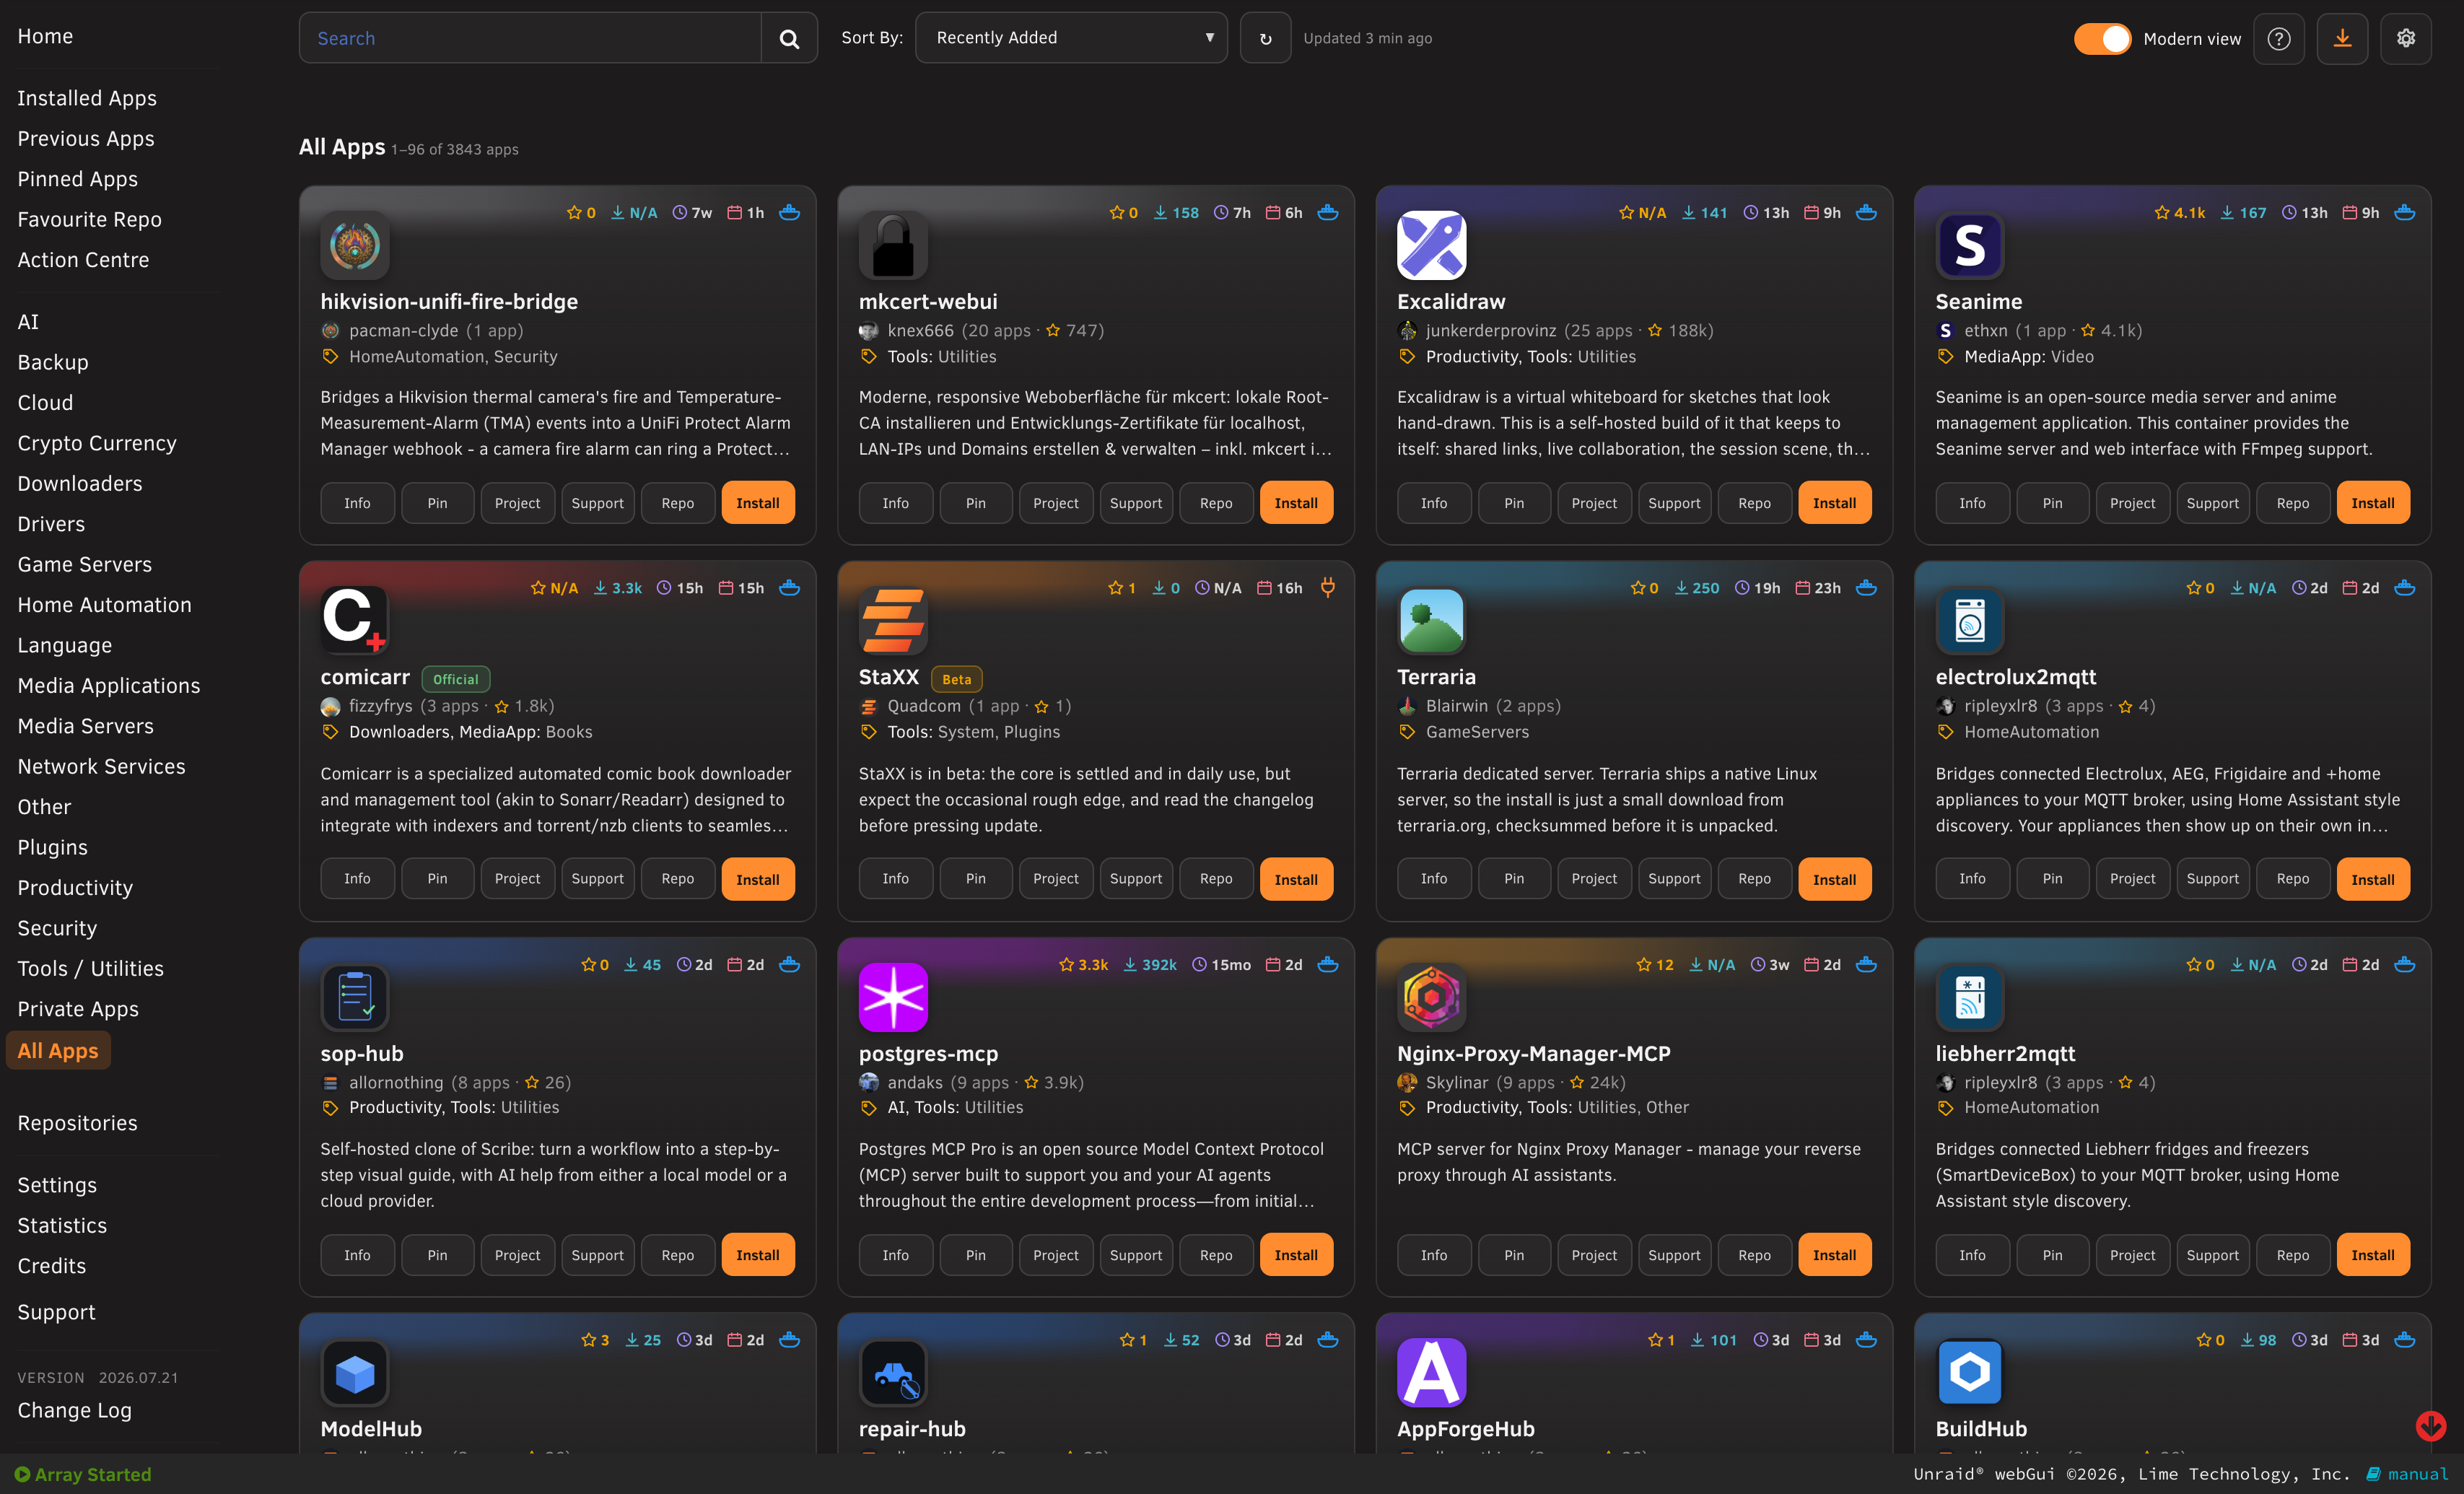The width and height of the screenshot is (2464, 1494).
Task: Click the Terraria app icon
Action: [x=1431, y=620]
